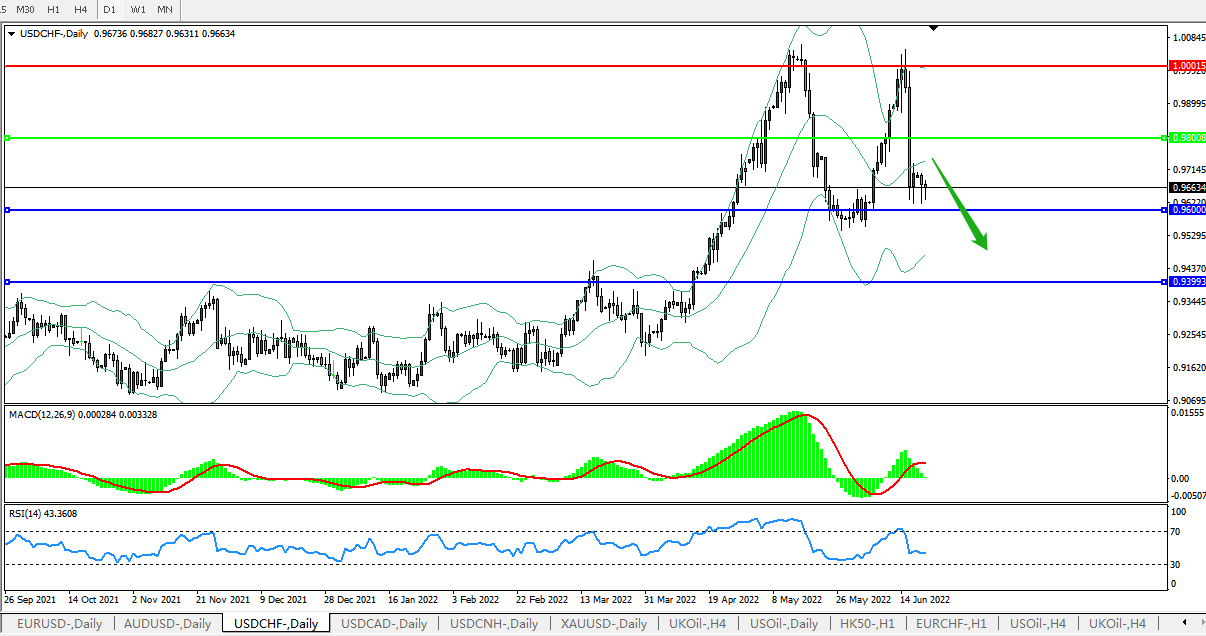Image resolution: width=1206 pixels, height=636 pixels.
Task: Click left handle of blue 0.96000 line
Action: click(7, 210)
